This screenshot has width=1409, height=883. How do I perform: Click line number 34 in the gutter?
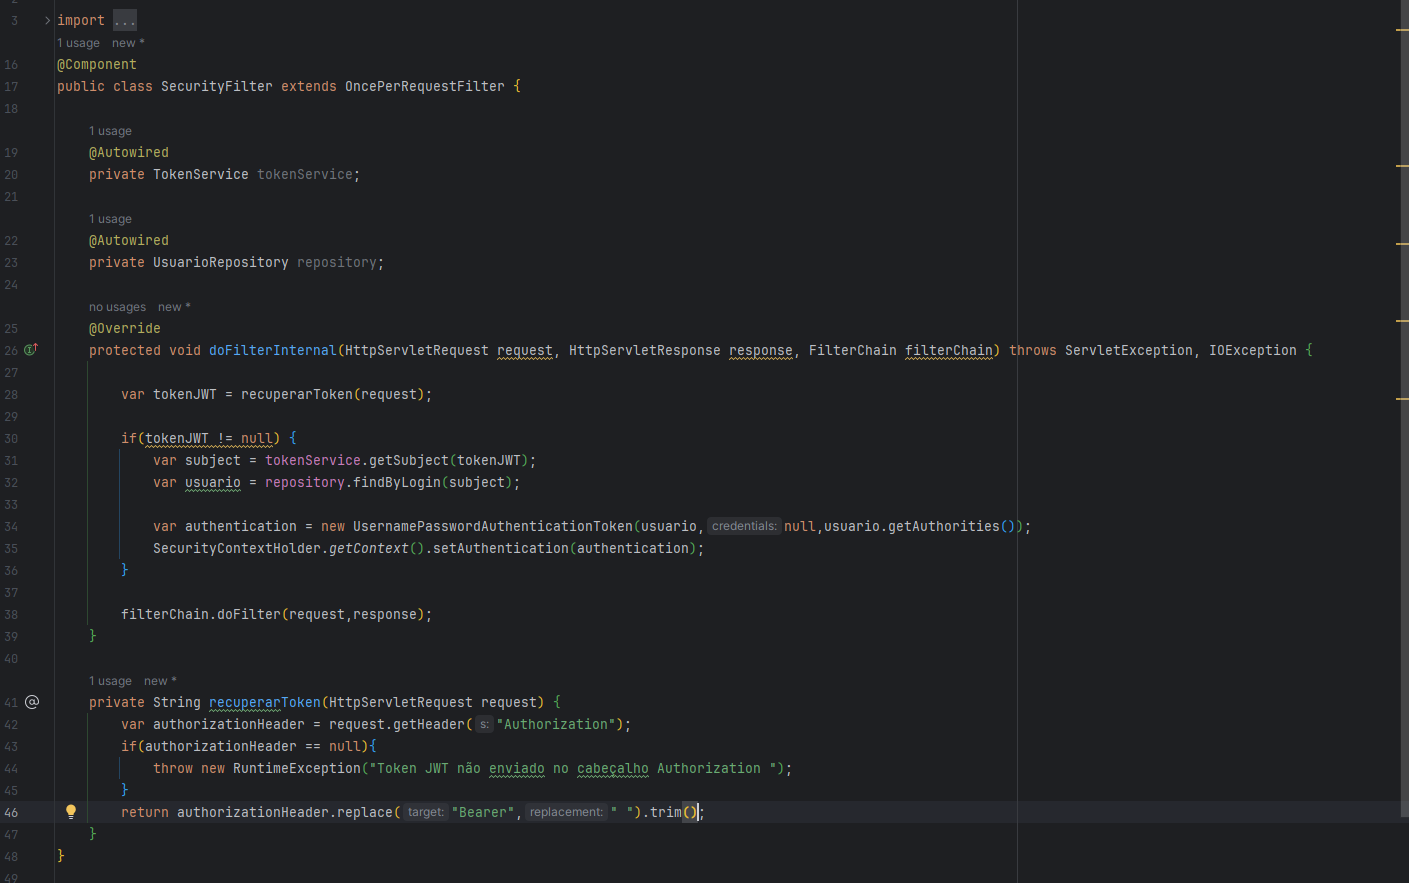(x=11, y=526)
